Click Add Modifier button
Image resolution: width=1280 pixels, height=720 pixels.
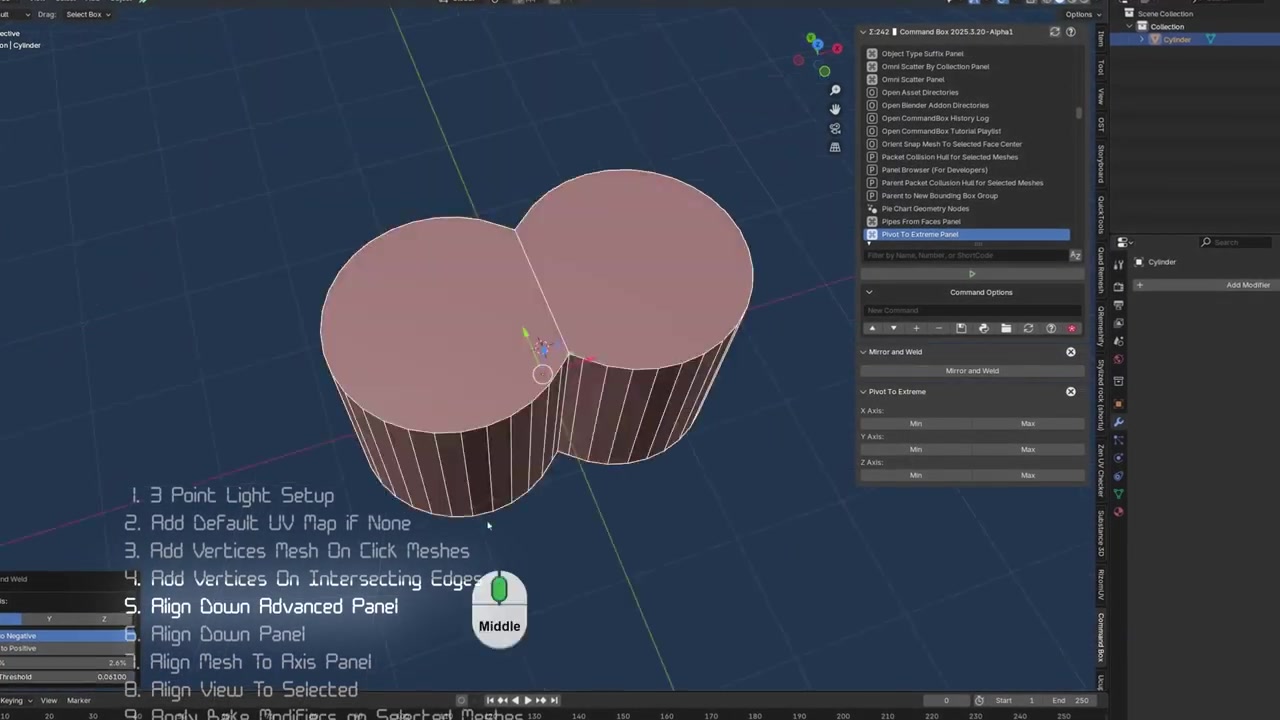pos(1247,285)
